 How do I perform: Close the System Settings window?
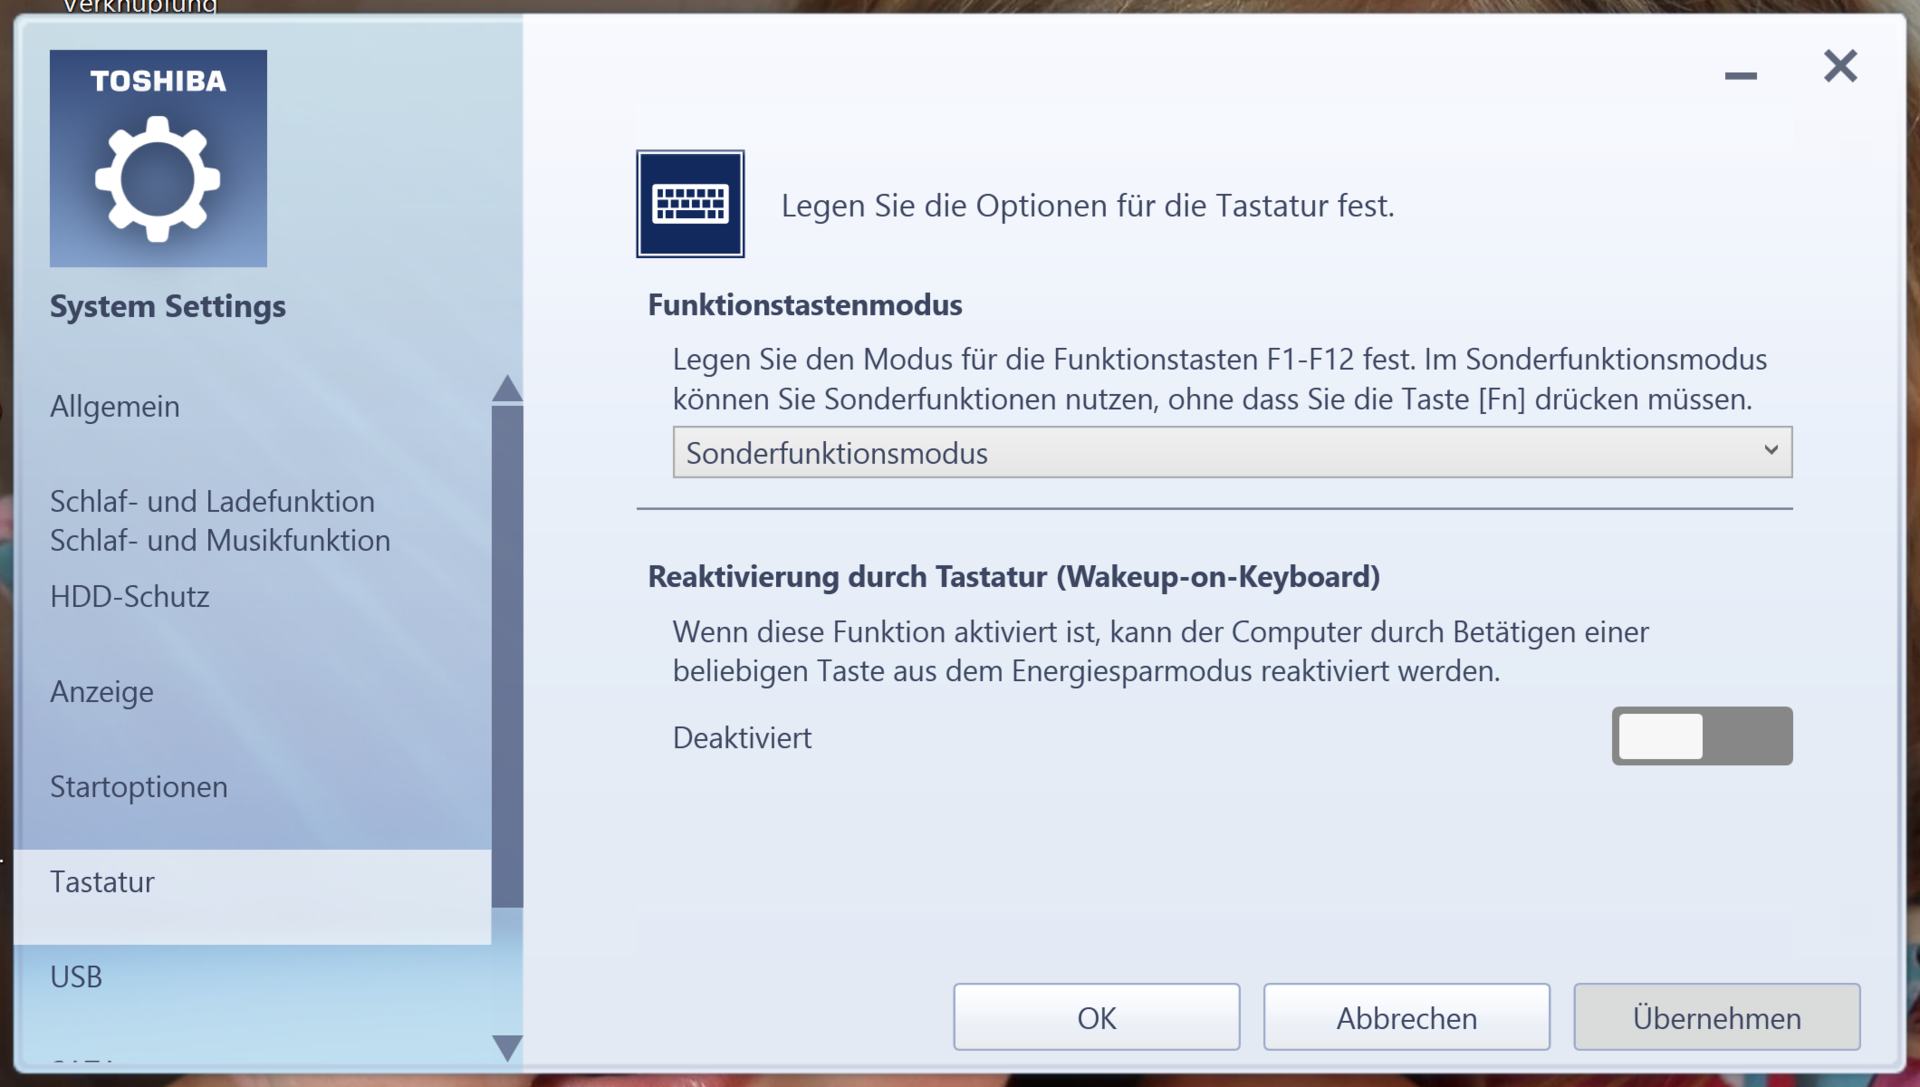click(1839, 67)
